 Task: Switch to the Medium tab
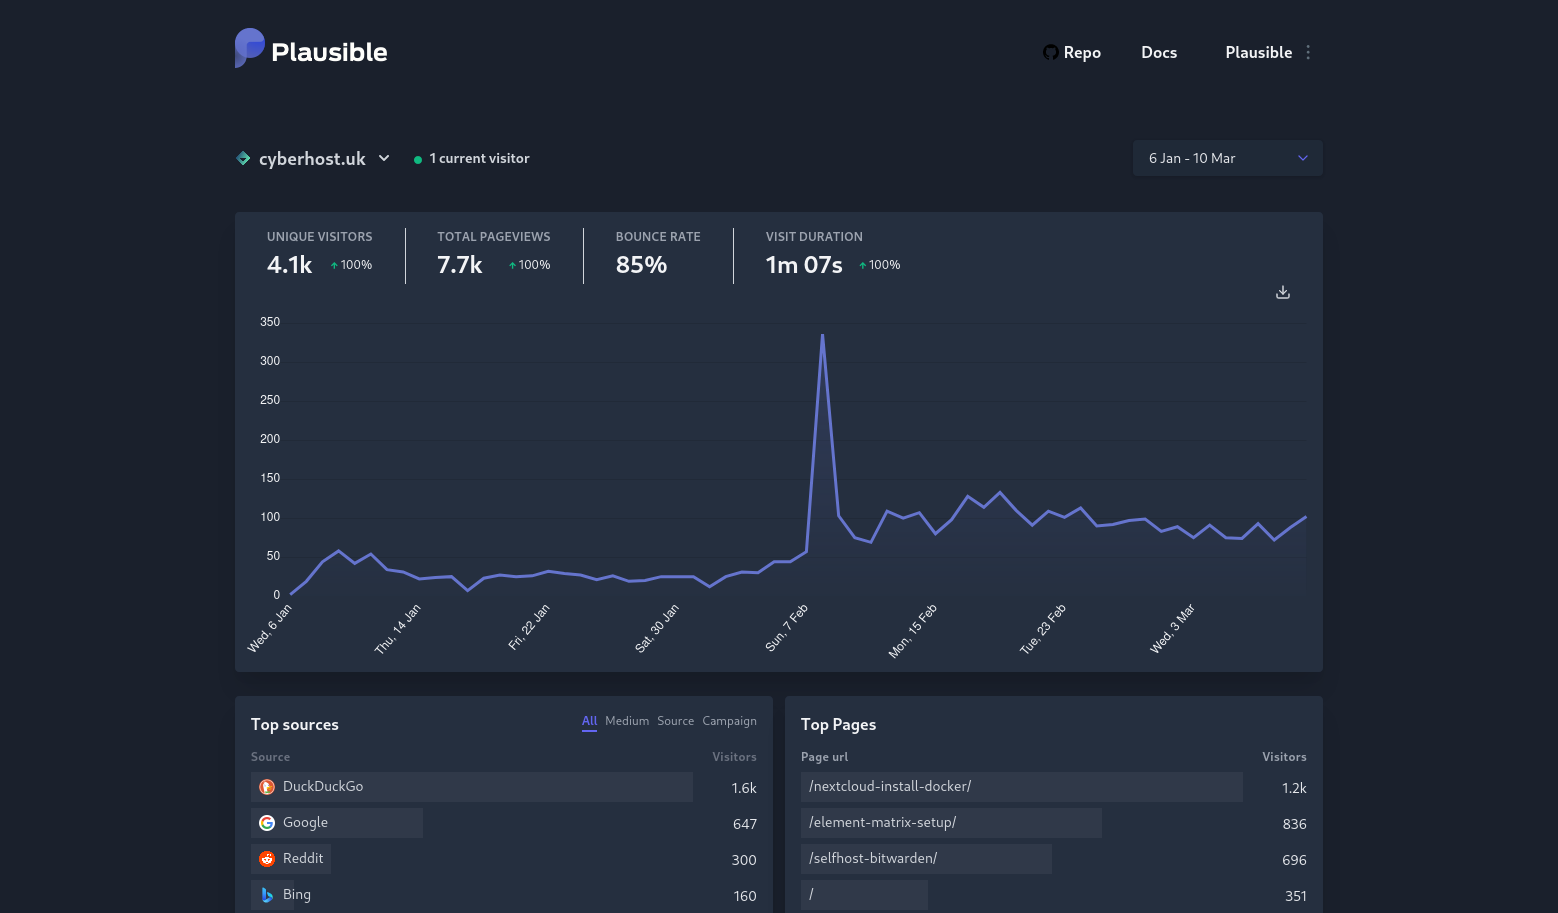point(627,721)
